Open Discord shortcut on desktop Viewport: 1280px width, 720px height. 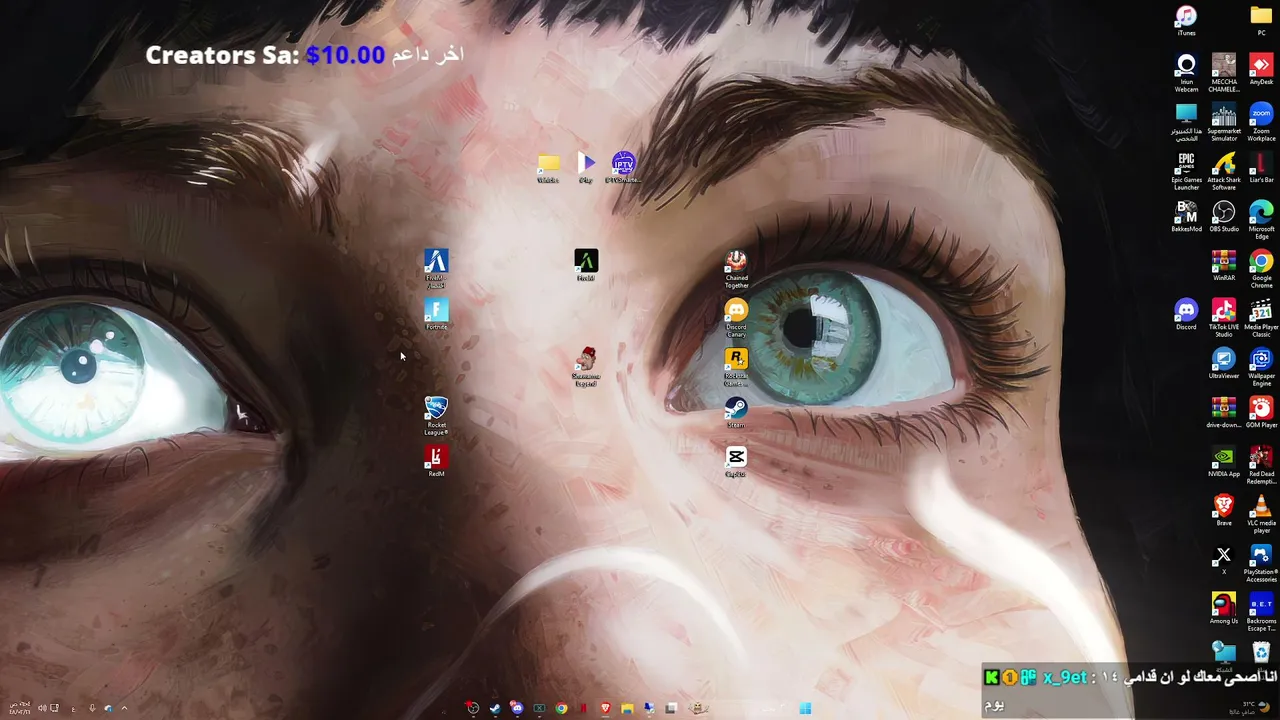1186,315
